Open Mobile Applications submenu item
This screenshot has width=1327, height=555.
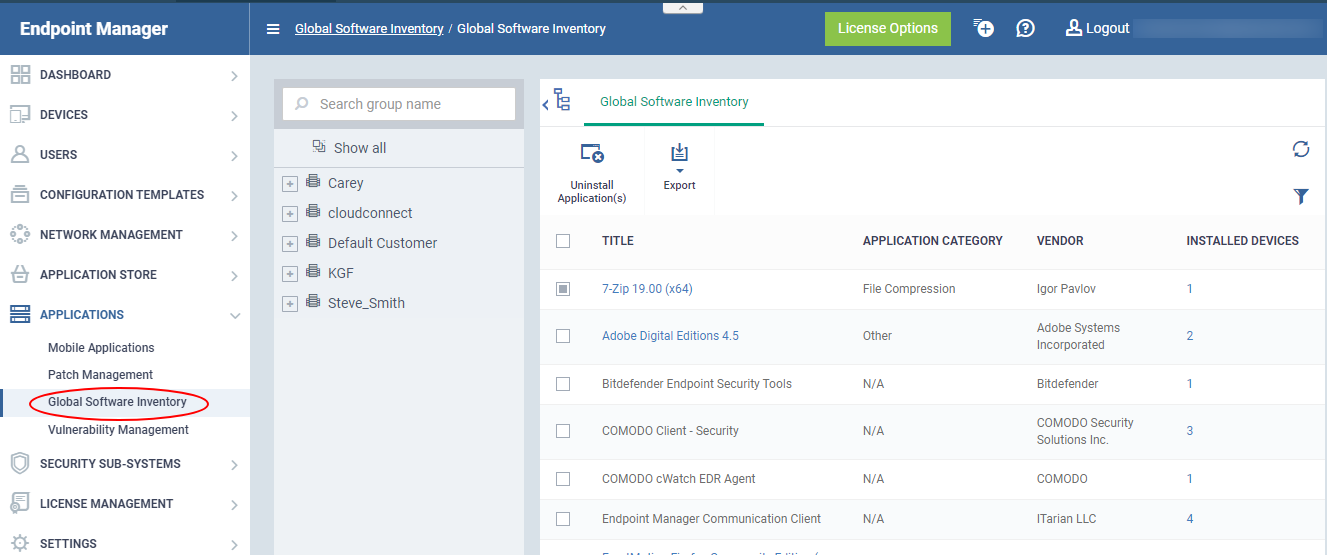click(101, 348)
